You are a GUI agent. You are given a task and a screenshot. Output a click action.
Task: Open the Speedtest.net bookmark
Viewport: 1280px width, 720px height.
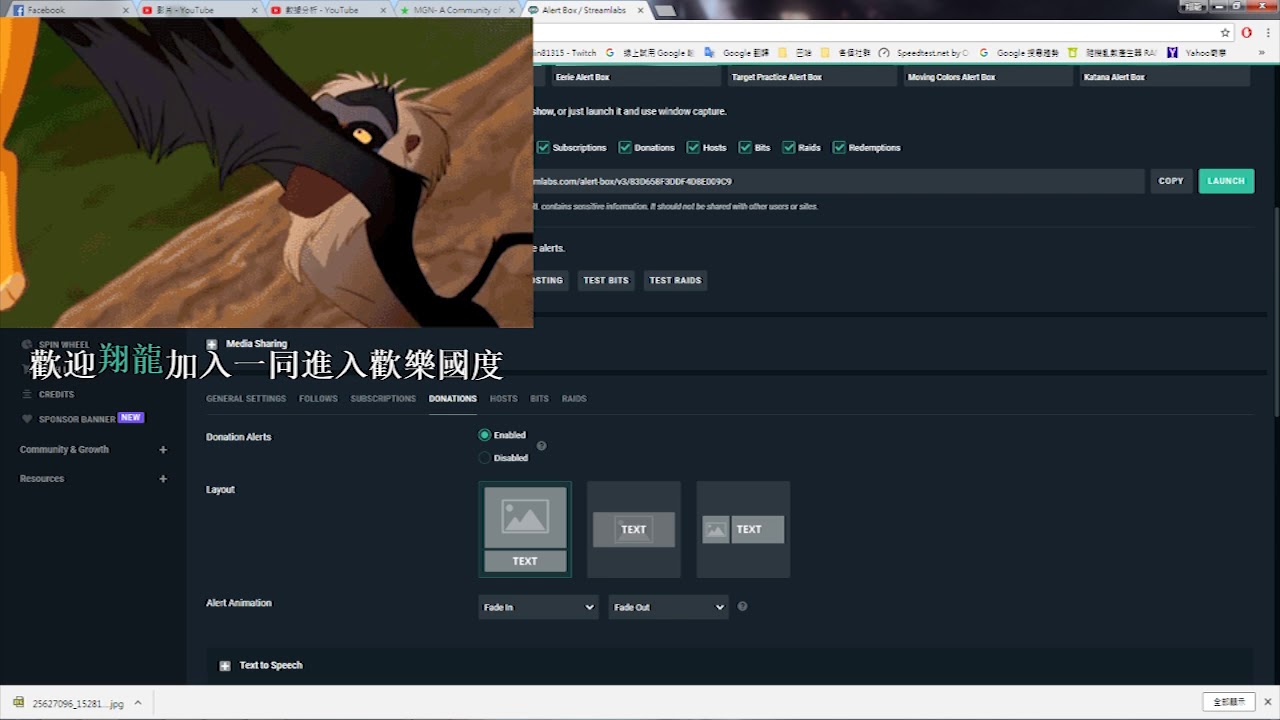click(924, 53)
